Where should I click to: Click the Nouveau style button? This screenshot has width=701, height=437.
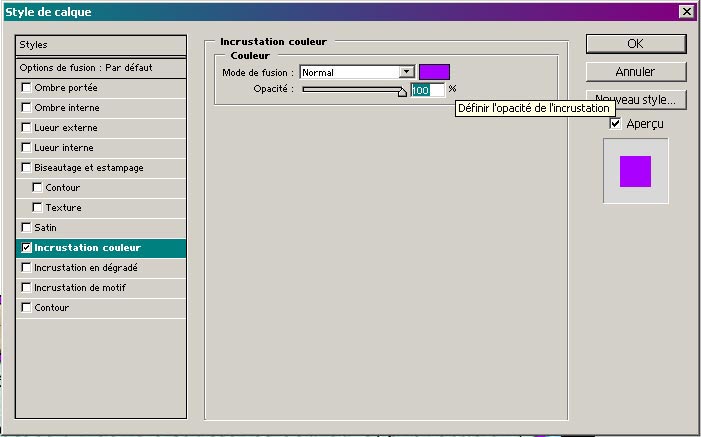[636, 99]
